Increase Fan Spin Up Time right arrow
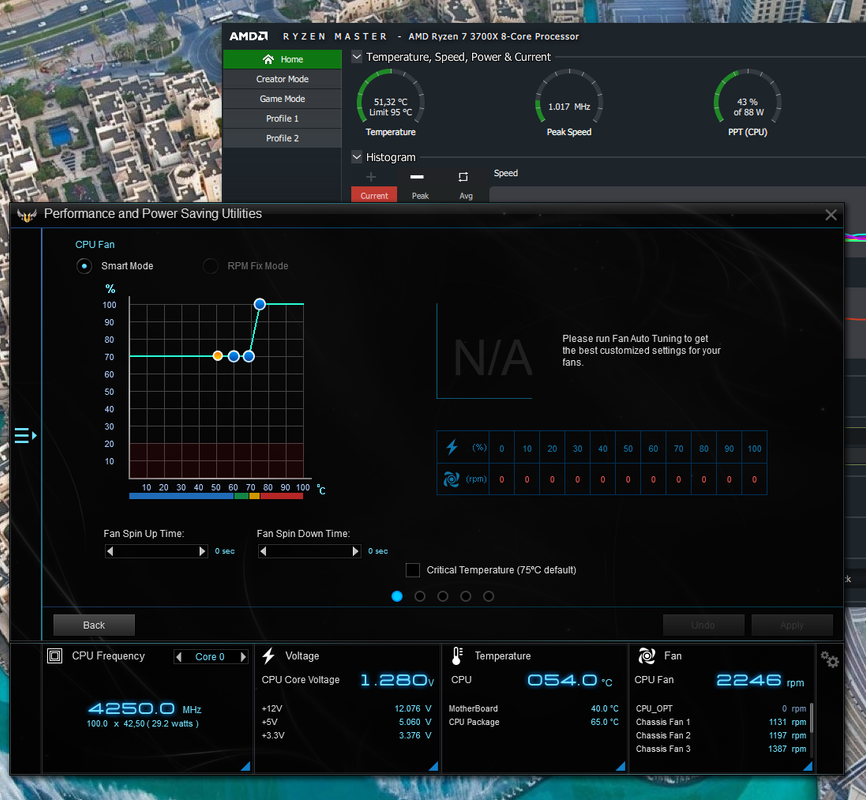The height and width of the screenshot is (800, 866). (202, 551)
